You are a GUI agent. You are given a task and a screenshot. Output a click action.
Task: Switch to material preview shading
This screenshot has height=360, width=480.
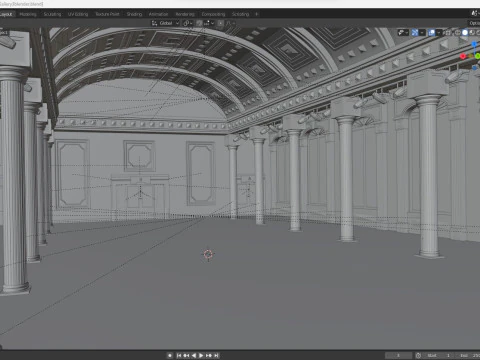(472, 33)
